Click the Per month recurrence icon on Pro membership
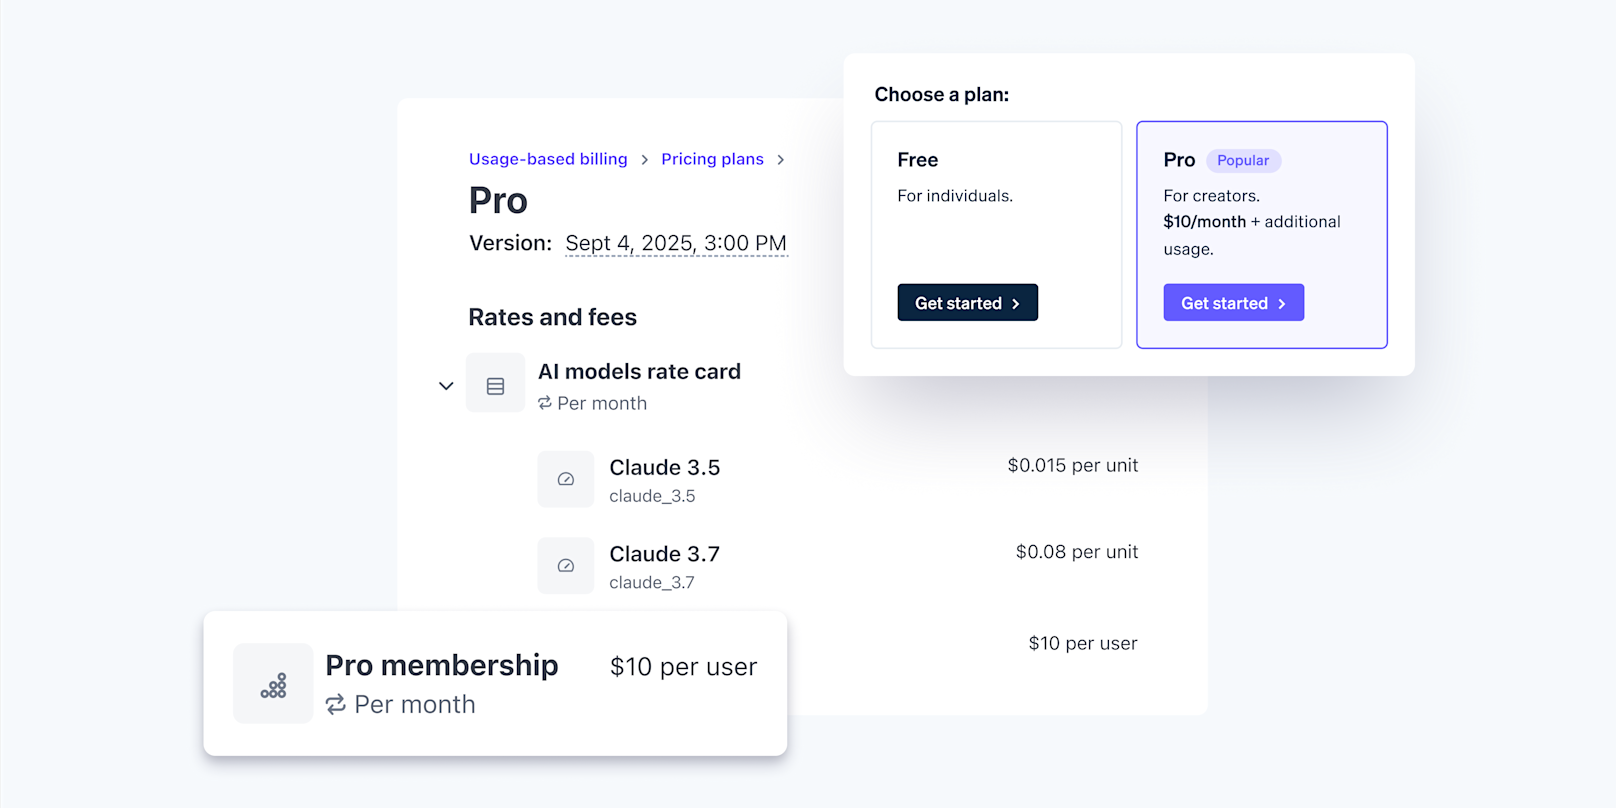The image size is (1616, 808). tap(336, 704)
